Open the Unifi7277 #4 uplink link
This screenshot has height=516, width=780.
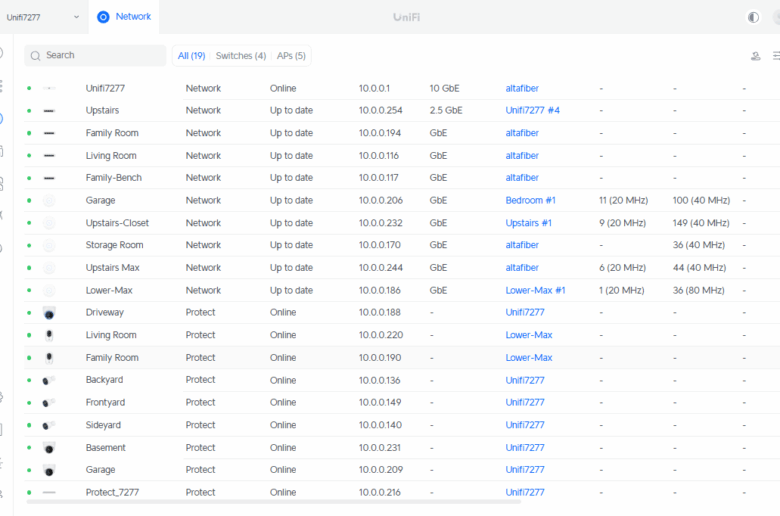532,111
